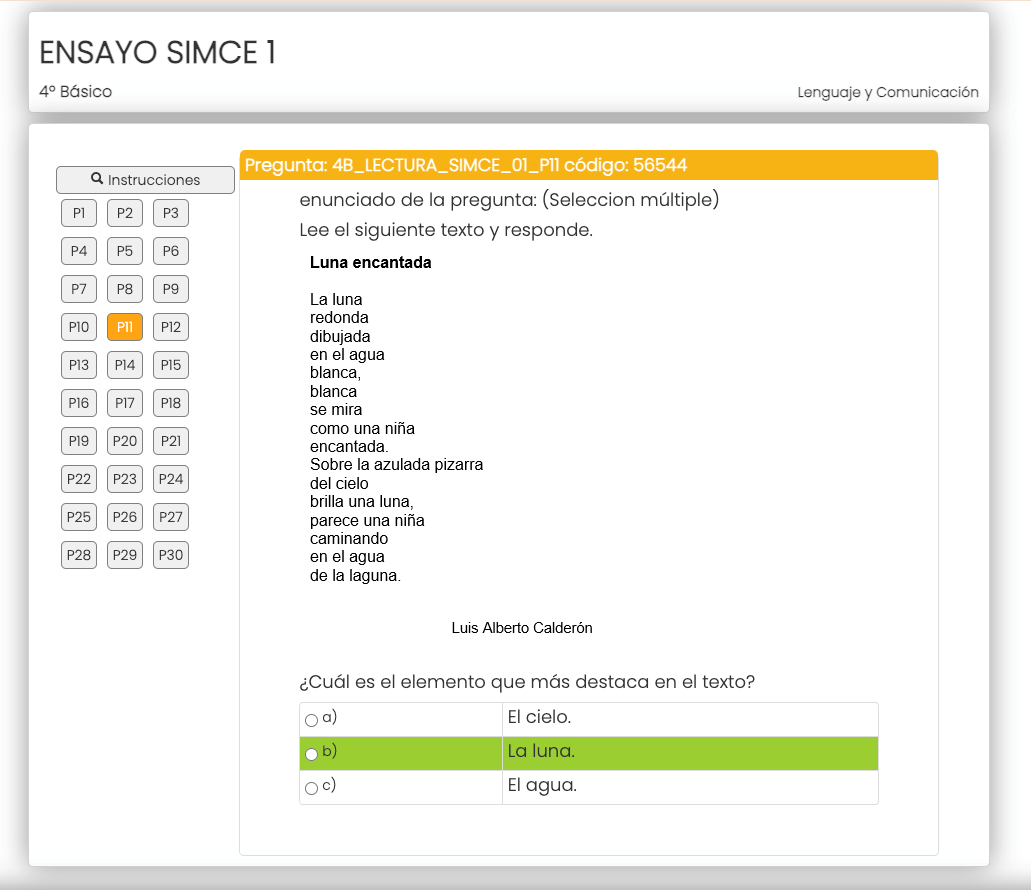Screen dimensions: 1031x890
Task: Click the answer text 'El cielo.'
Action: coord(539,718)
